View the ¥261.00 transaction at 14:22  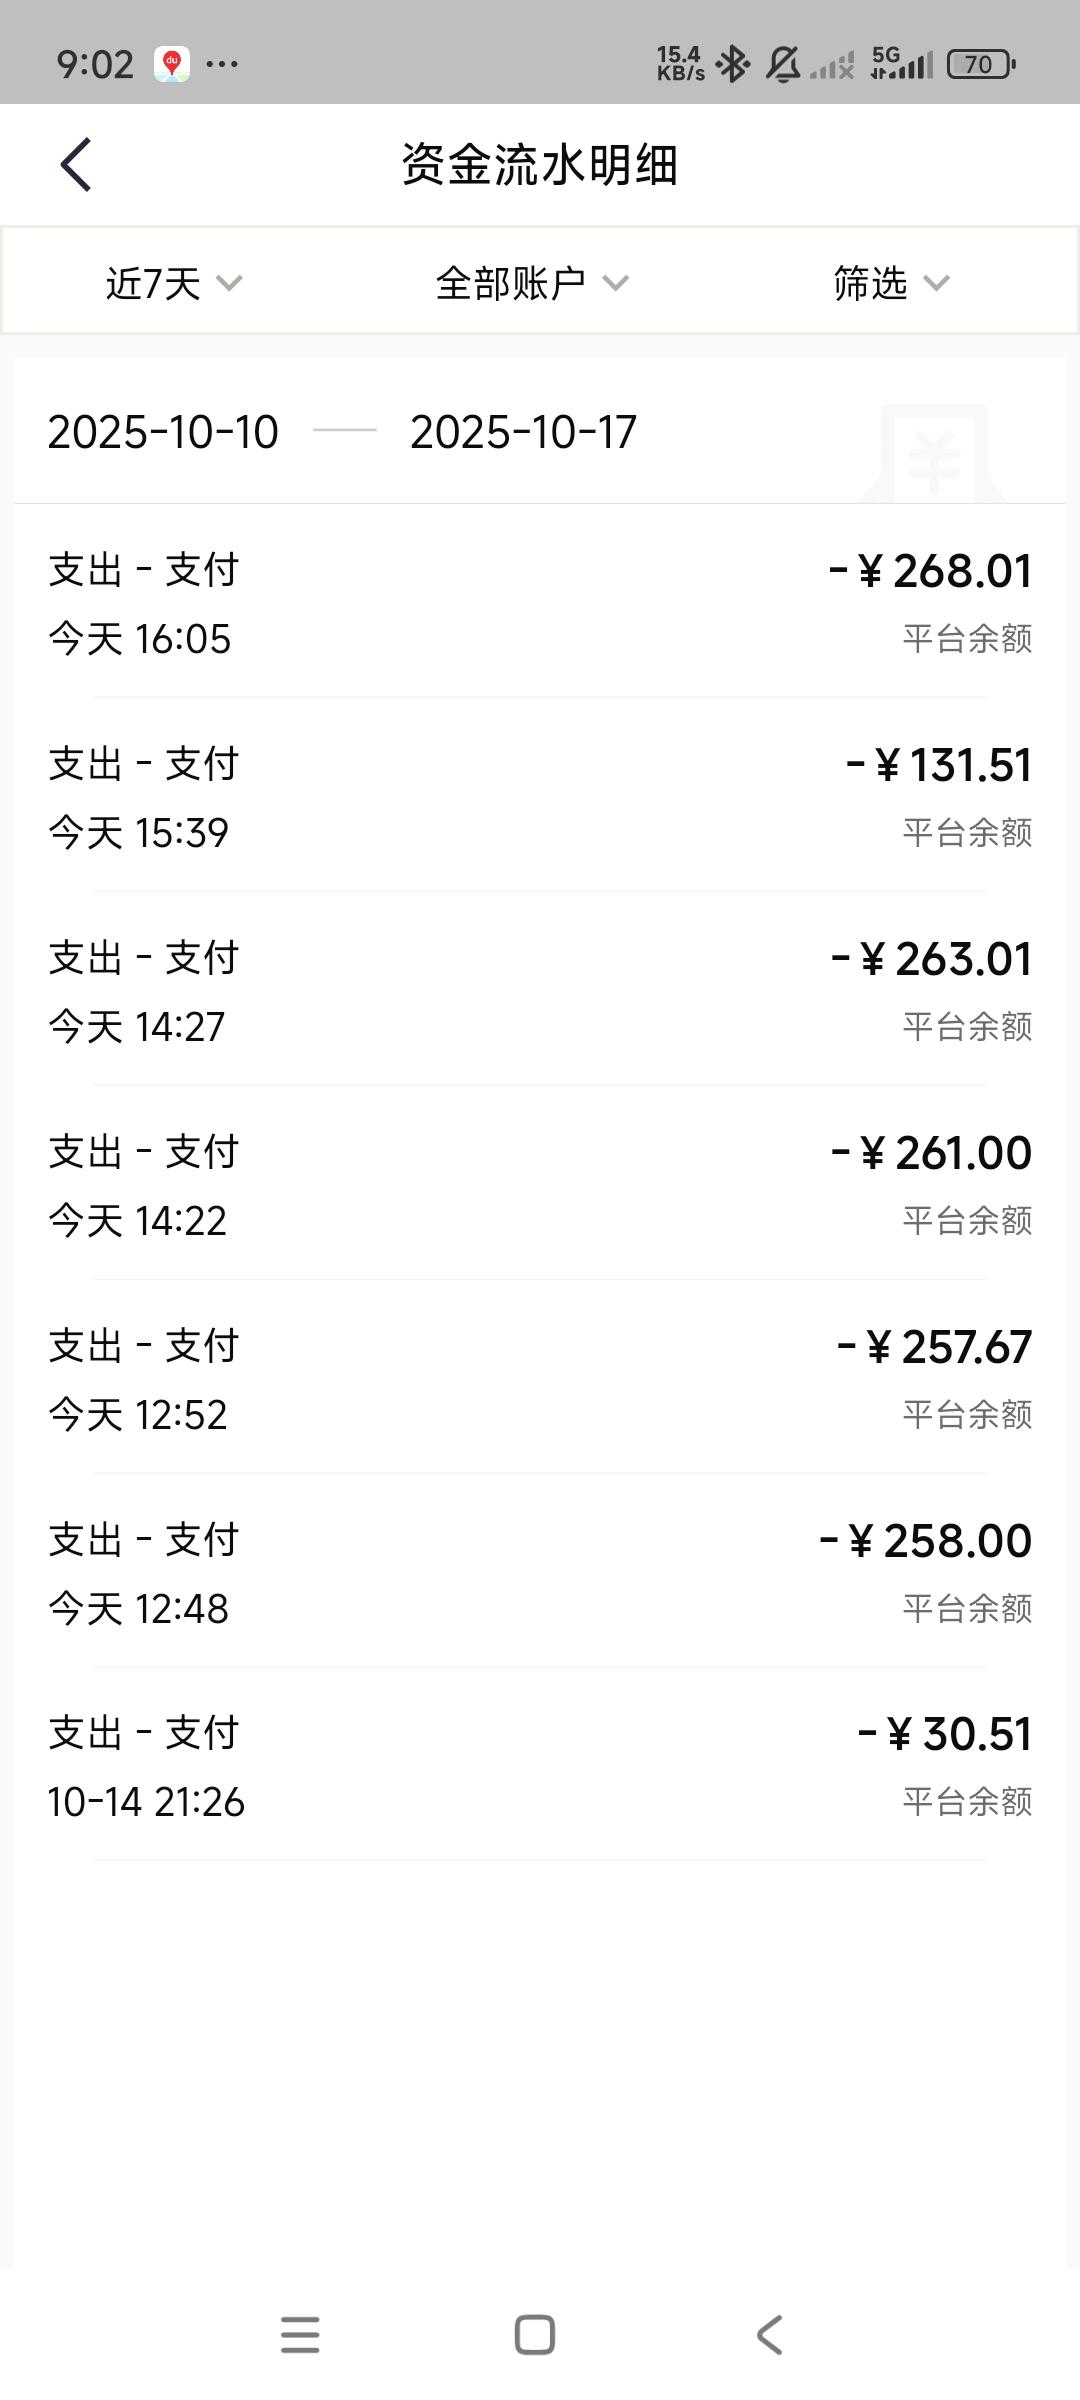coord(540,1185)
